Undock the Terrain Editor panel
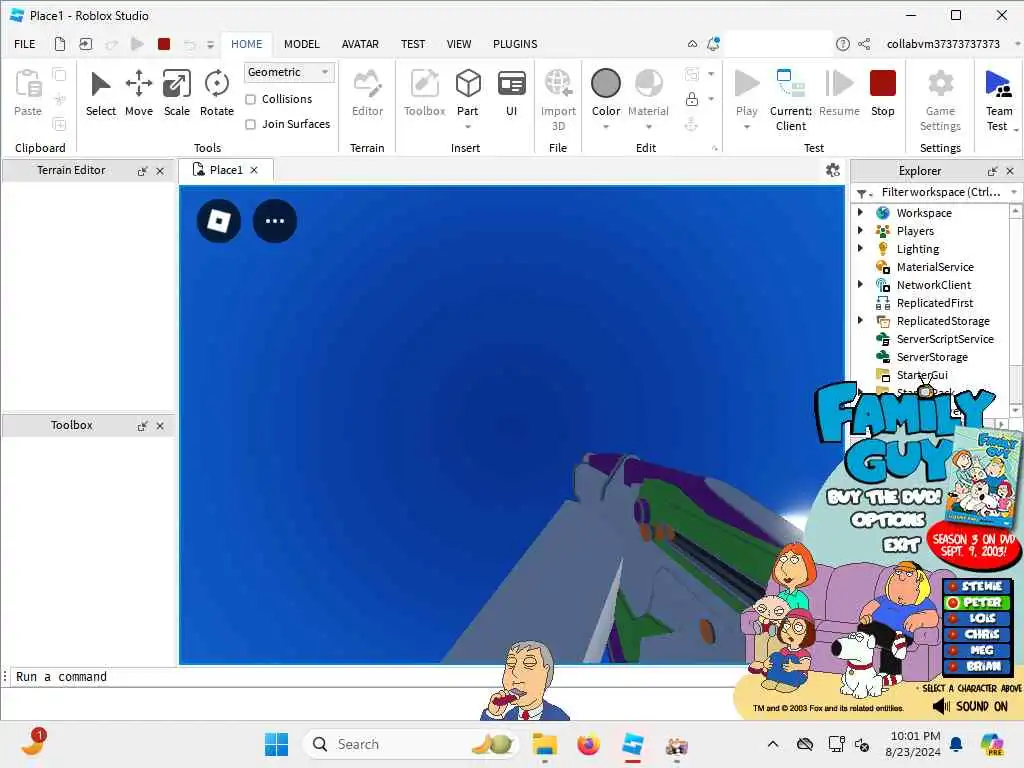Viewport: 1024px width, 768px height. tap(142, 171)
